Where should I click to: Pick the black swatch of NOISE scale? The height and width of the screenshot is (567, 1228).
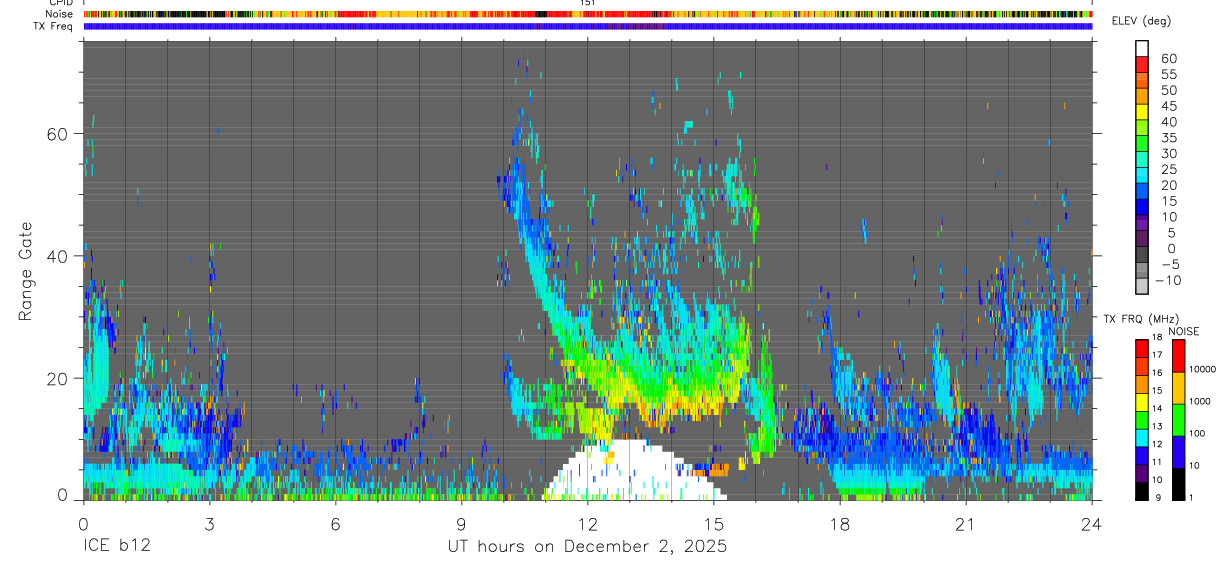click(x=1178, y=482)
